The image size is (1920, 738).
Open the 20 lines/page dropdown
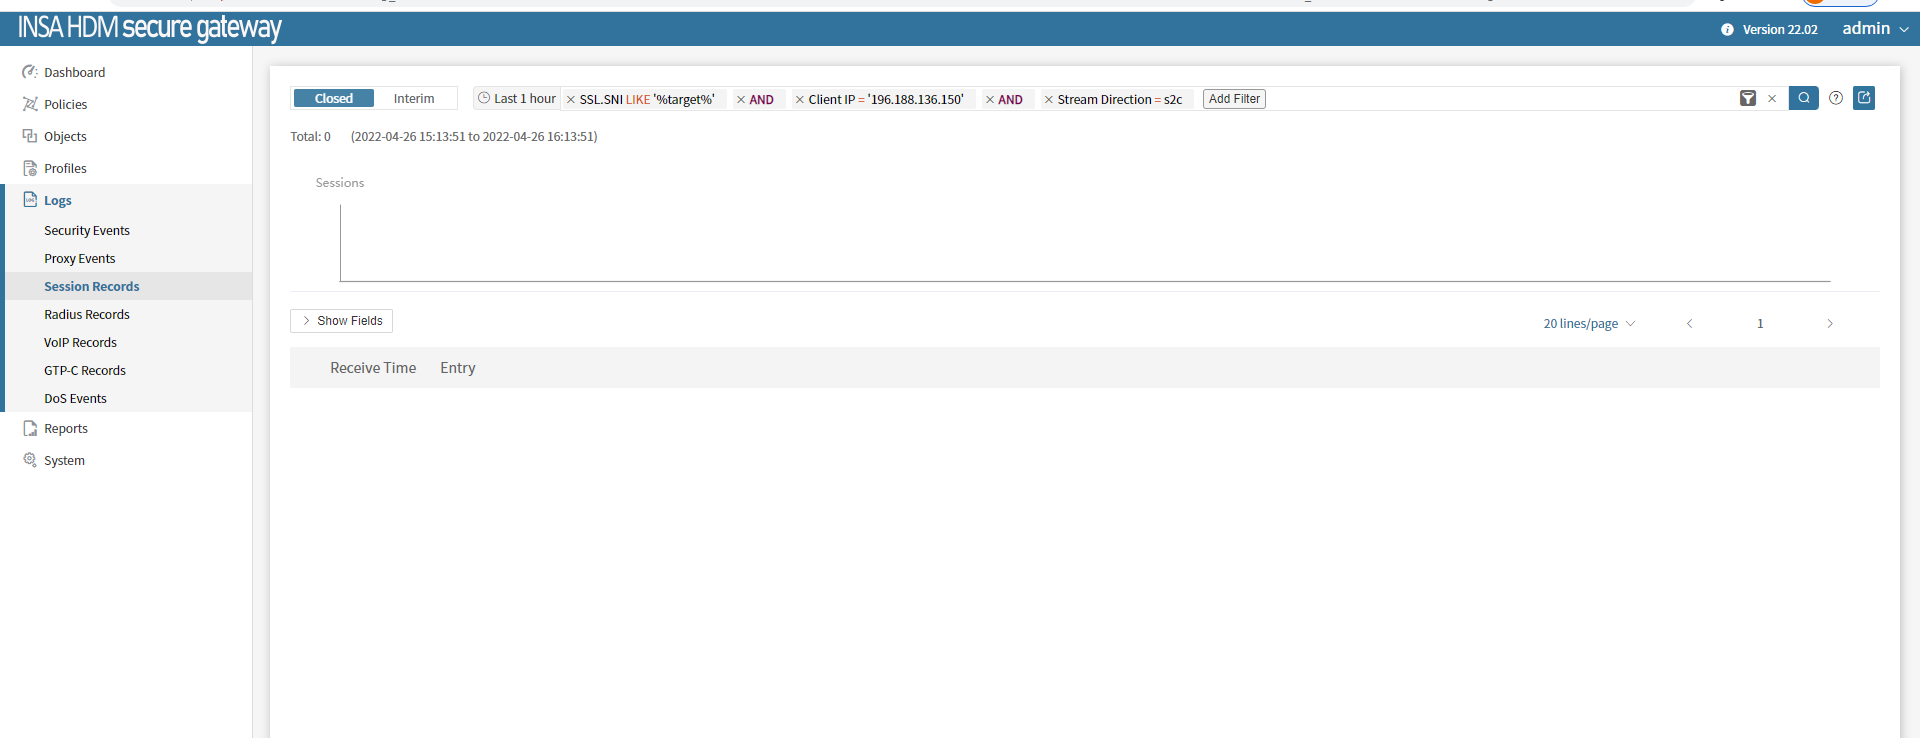pyautogui.click(x=1588, y=324)
